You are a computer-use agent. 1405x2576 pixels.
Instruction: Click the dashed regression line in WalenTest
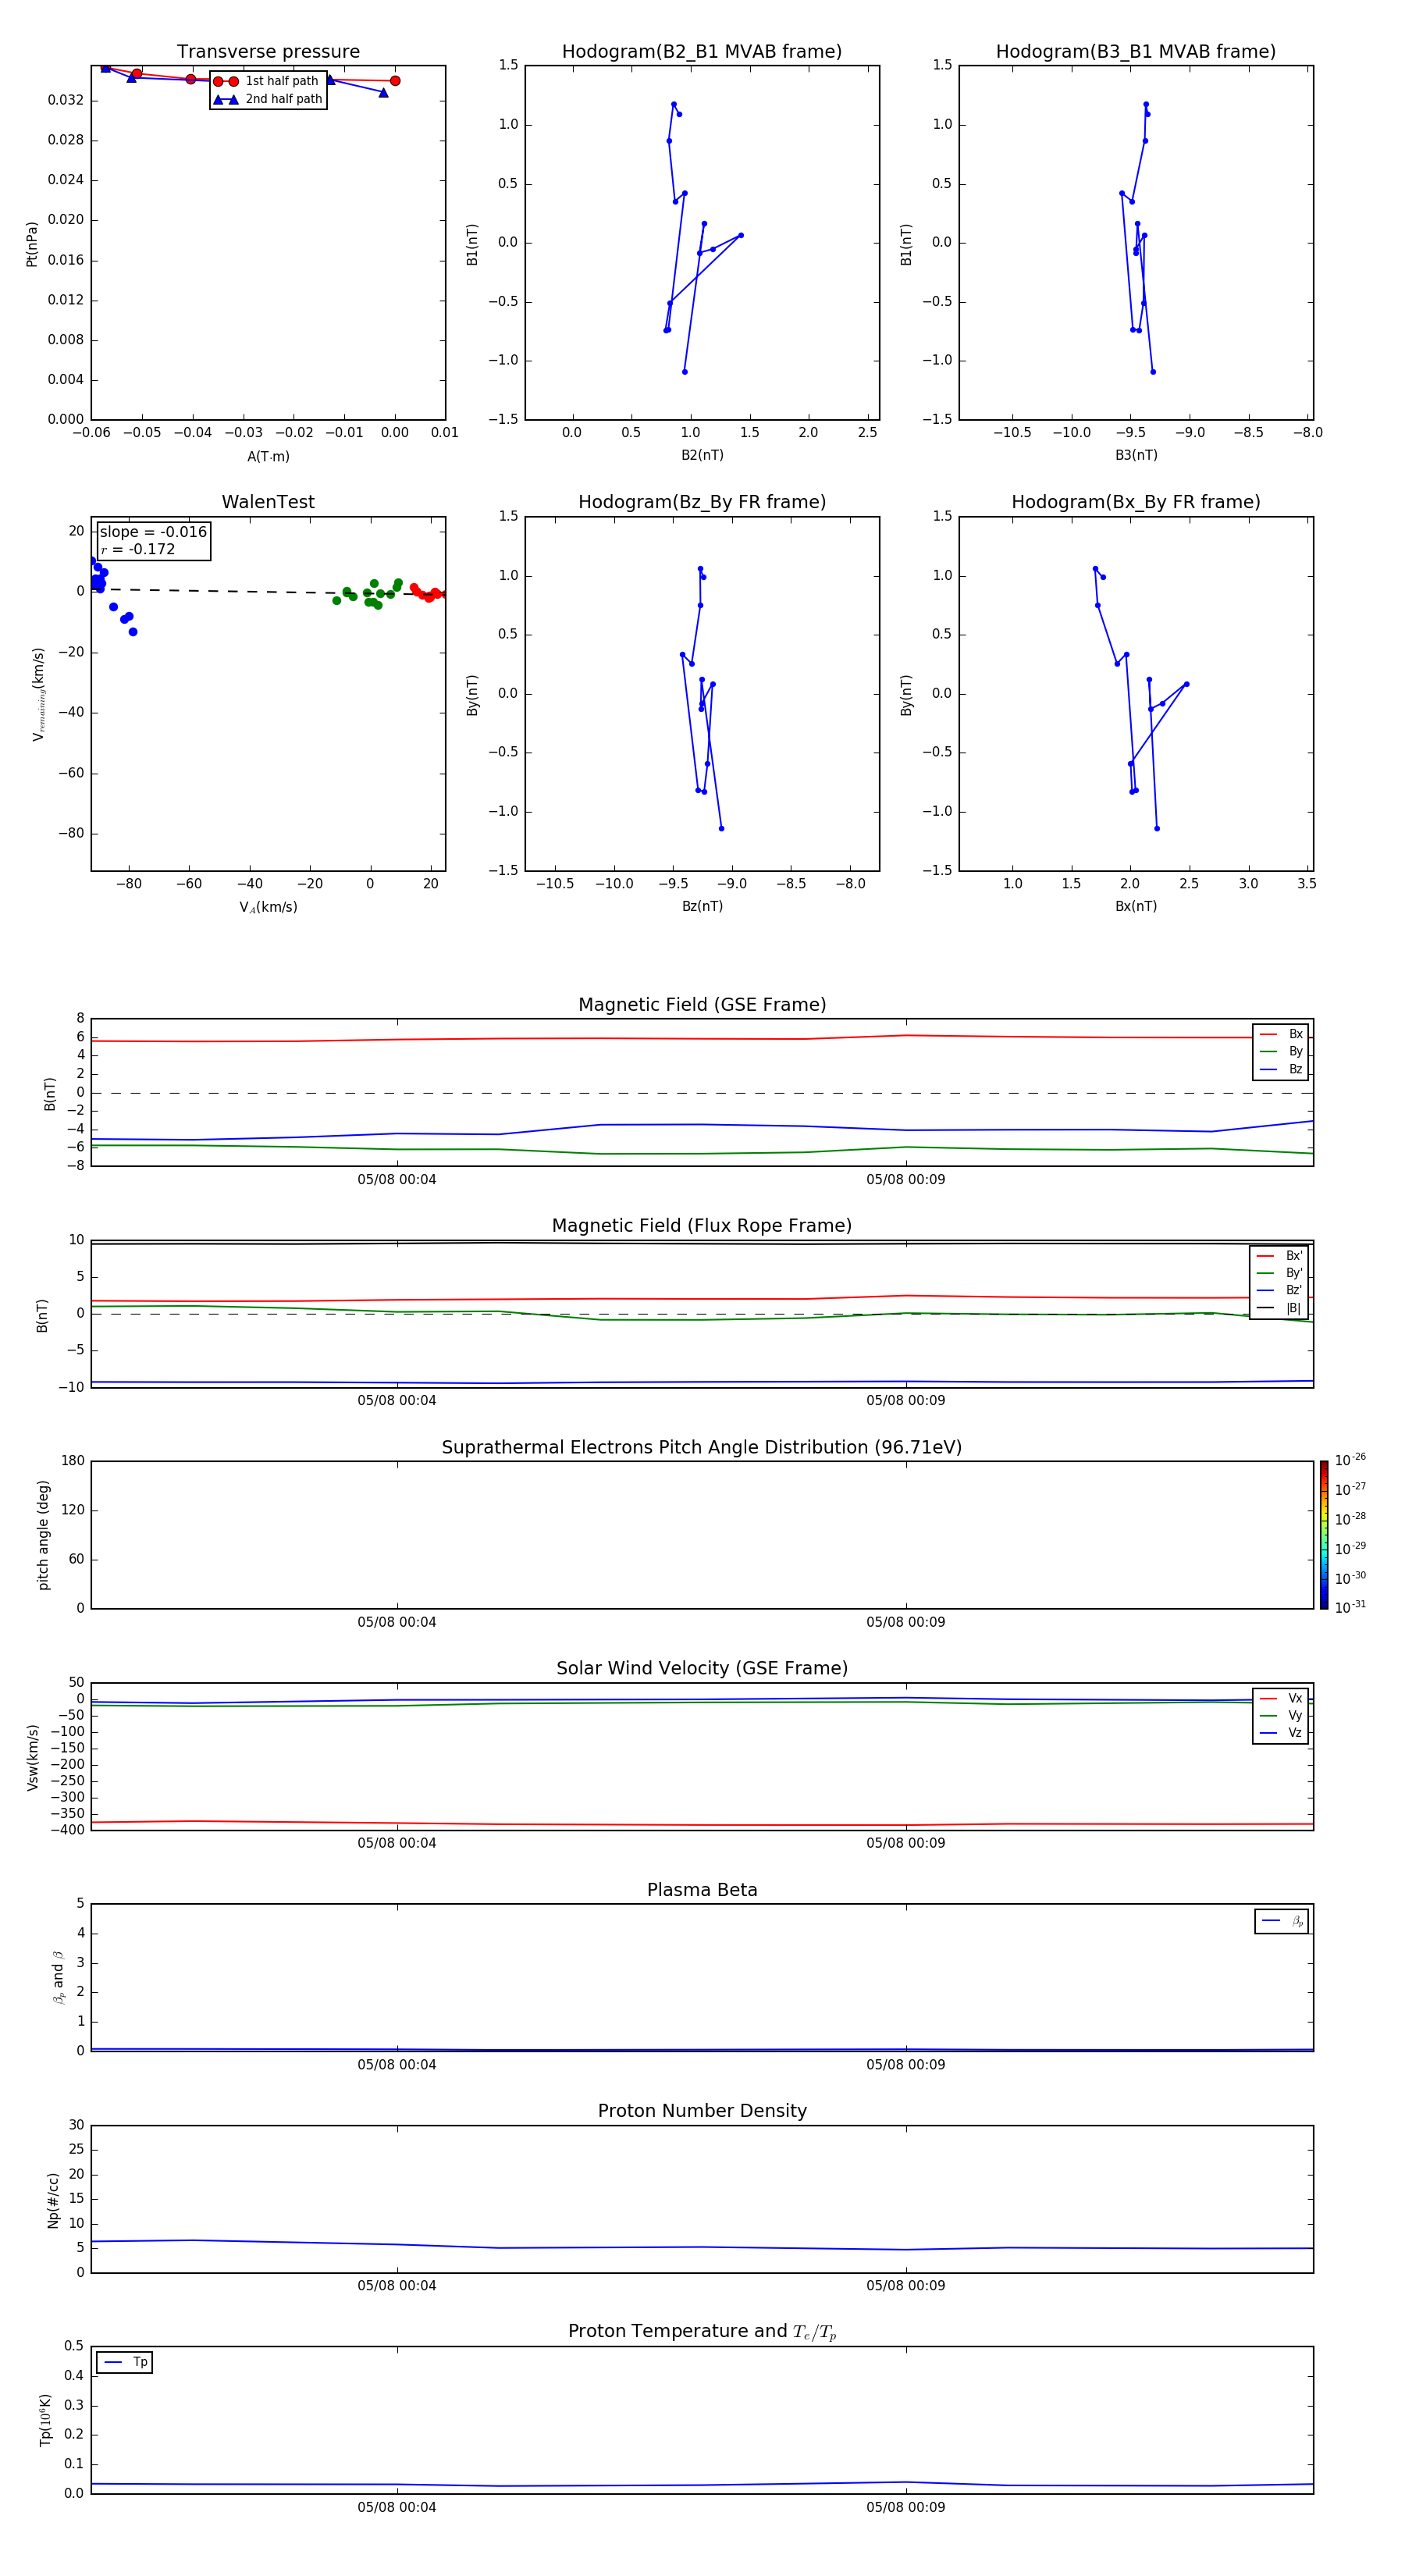(x=268, y=592)
